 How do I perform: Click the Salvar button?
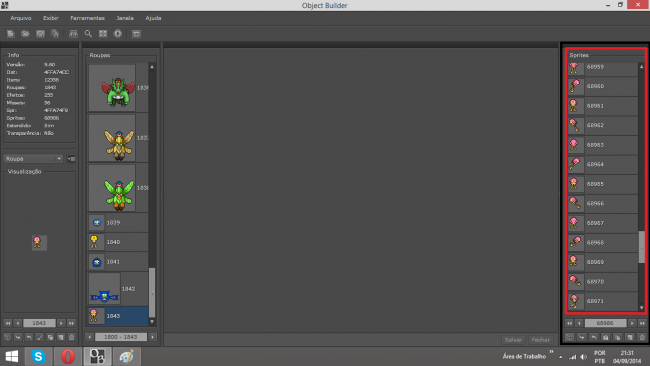[513, 339]
